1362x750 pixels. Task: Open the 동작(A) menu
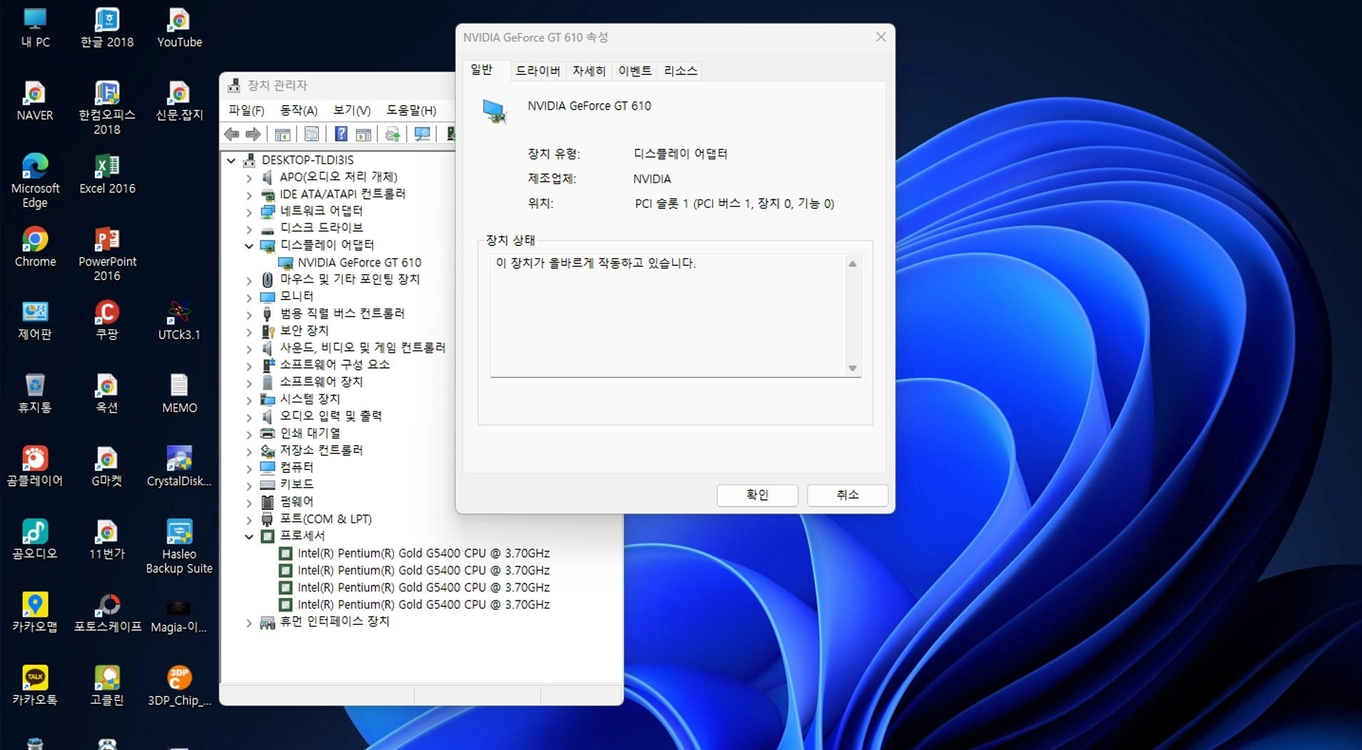[299, 110]
